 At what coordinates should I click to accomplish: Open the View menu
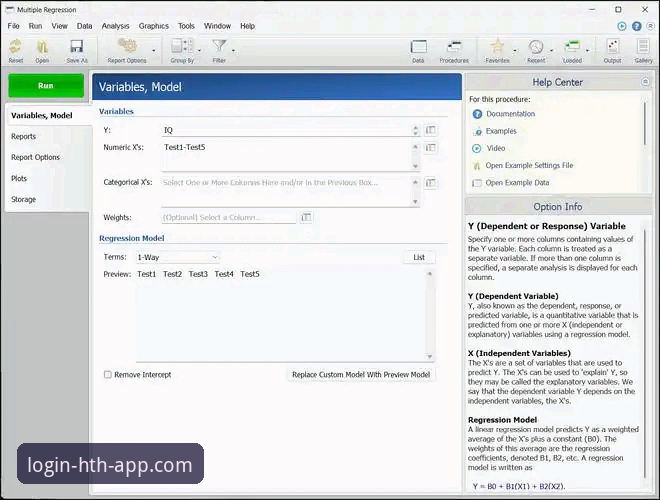point(59,26)
